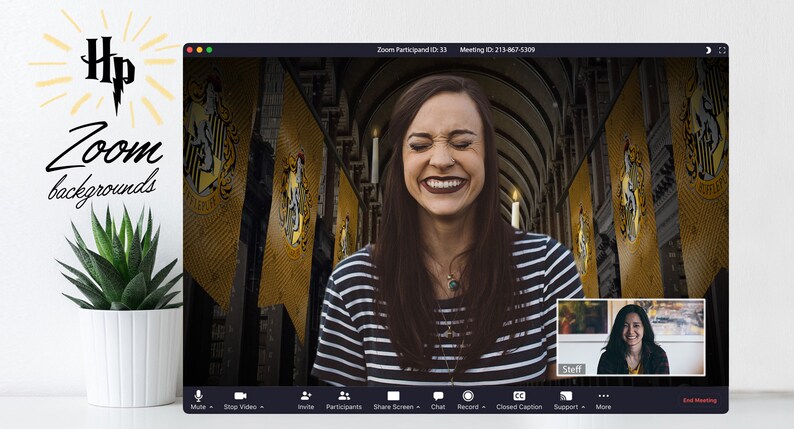Enable Closed Caption
The width and height of the screenshot is (794, 429).
(519, 400)
